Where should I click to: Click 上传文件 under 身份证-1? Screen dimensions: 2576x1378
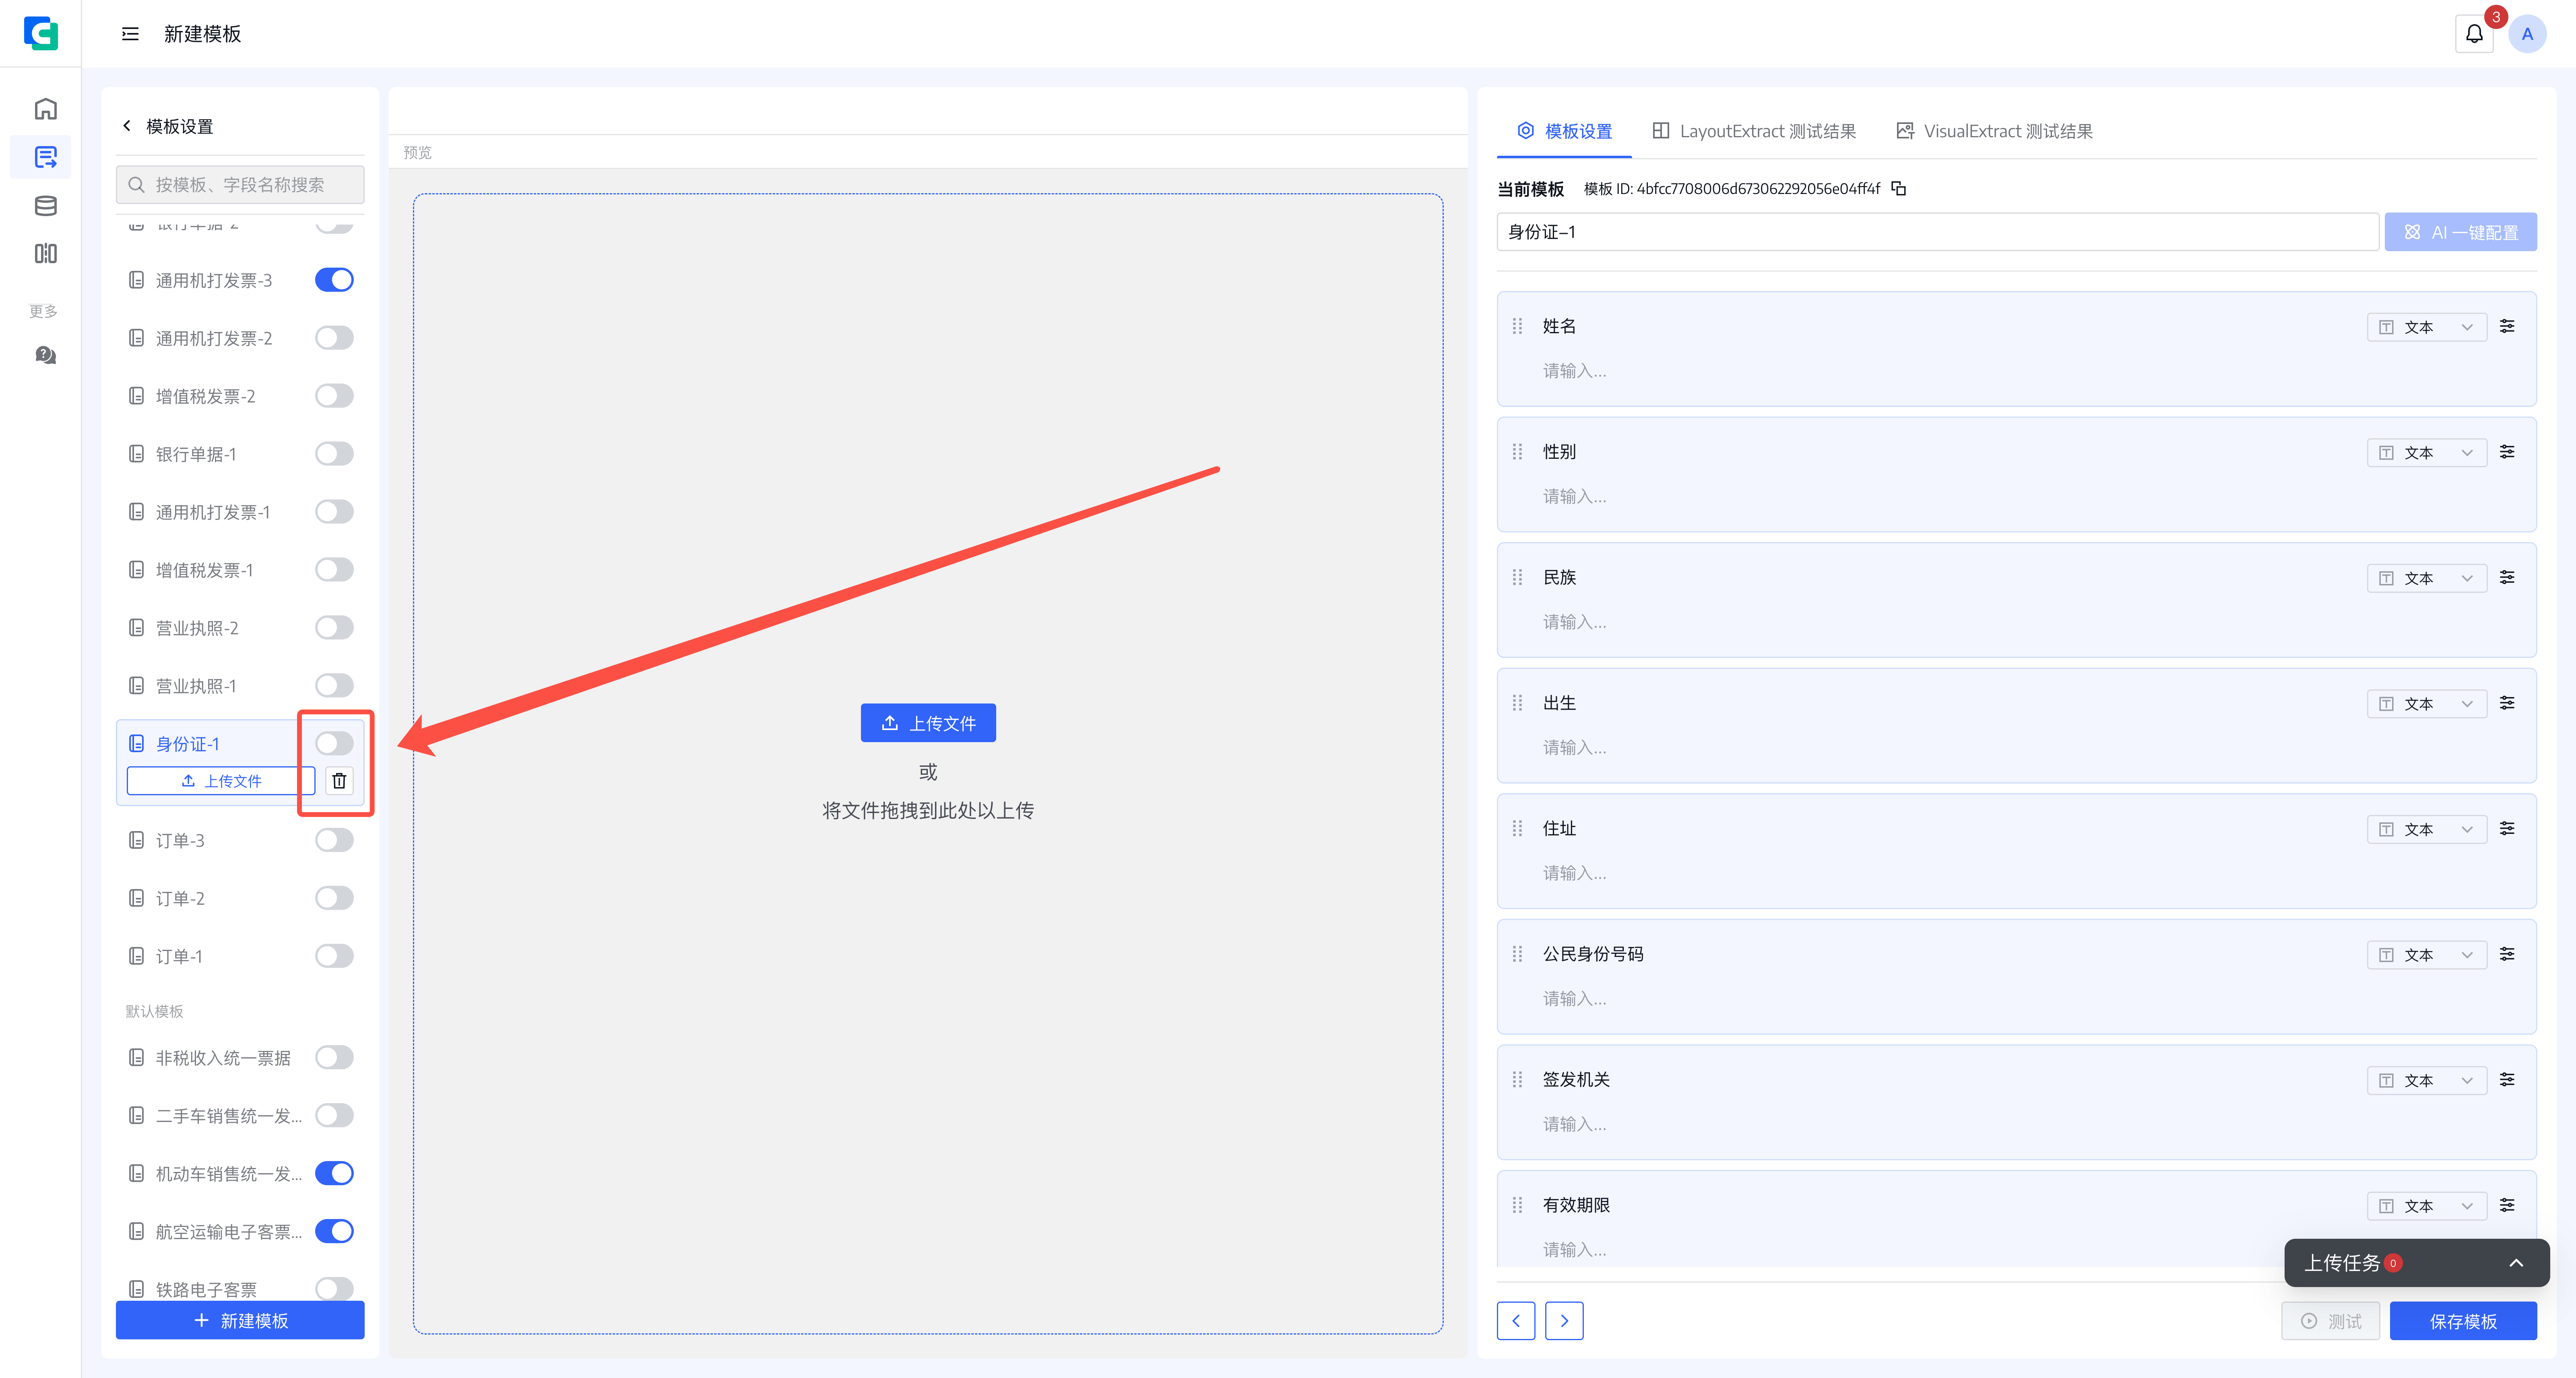click(x=221, y=781)
